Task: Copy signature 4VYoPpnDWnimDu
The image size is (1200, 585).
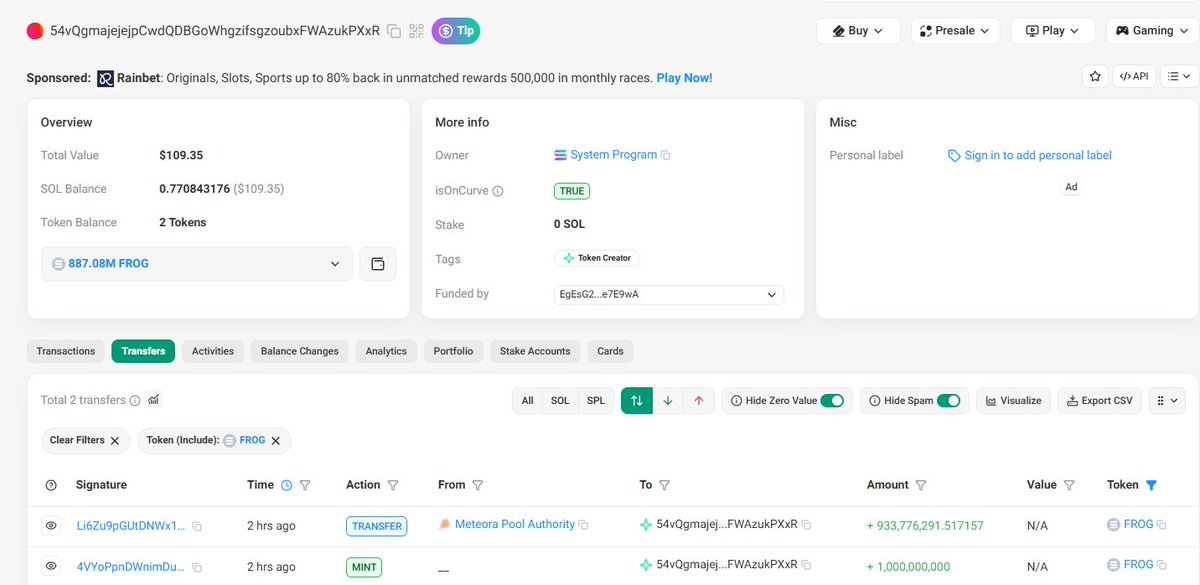Action: [197, 567]
